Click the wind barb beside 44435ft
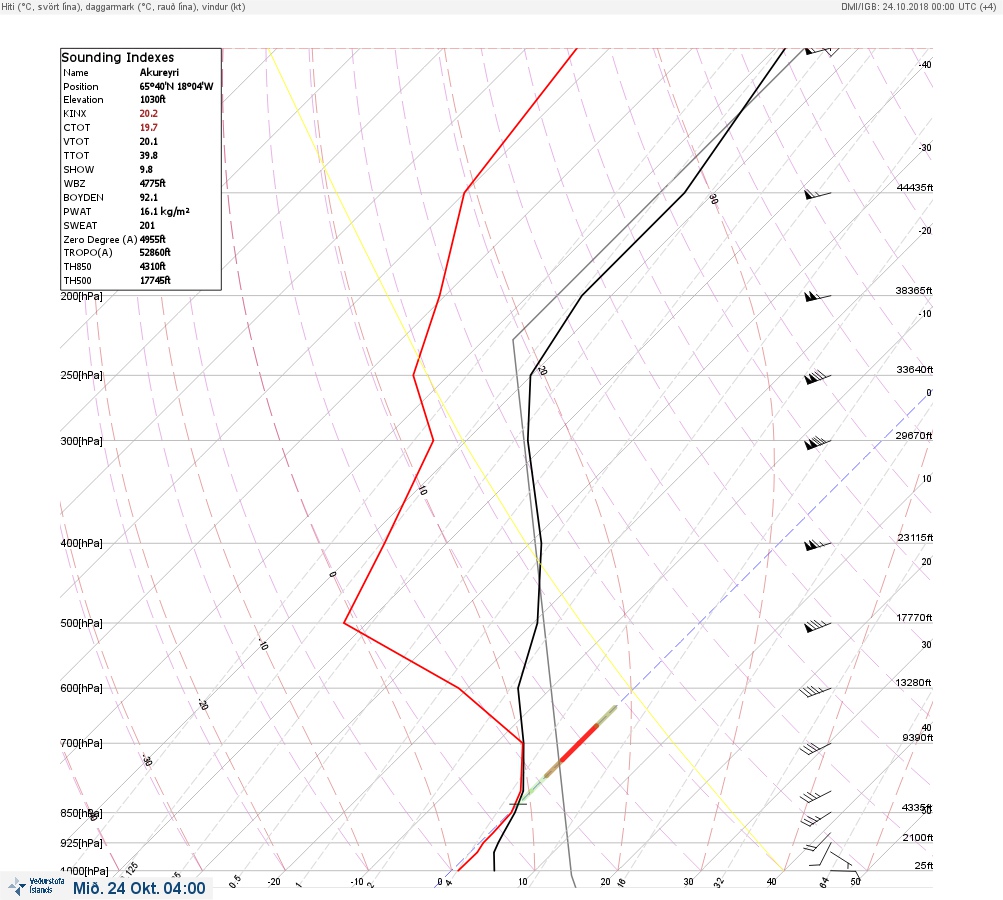1003x900 pixels. pos(817,194)
